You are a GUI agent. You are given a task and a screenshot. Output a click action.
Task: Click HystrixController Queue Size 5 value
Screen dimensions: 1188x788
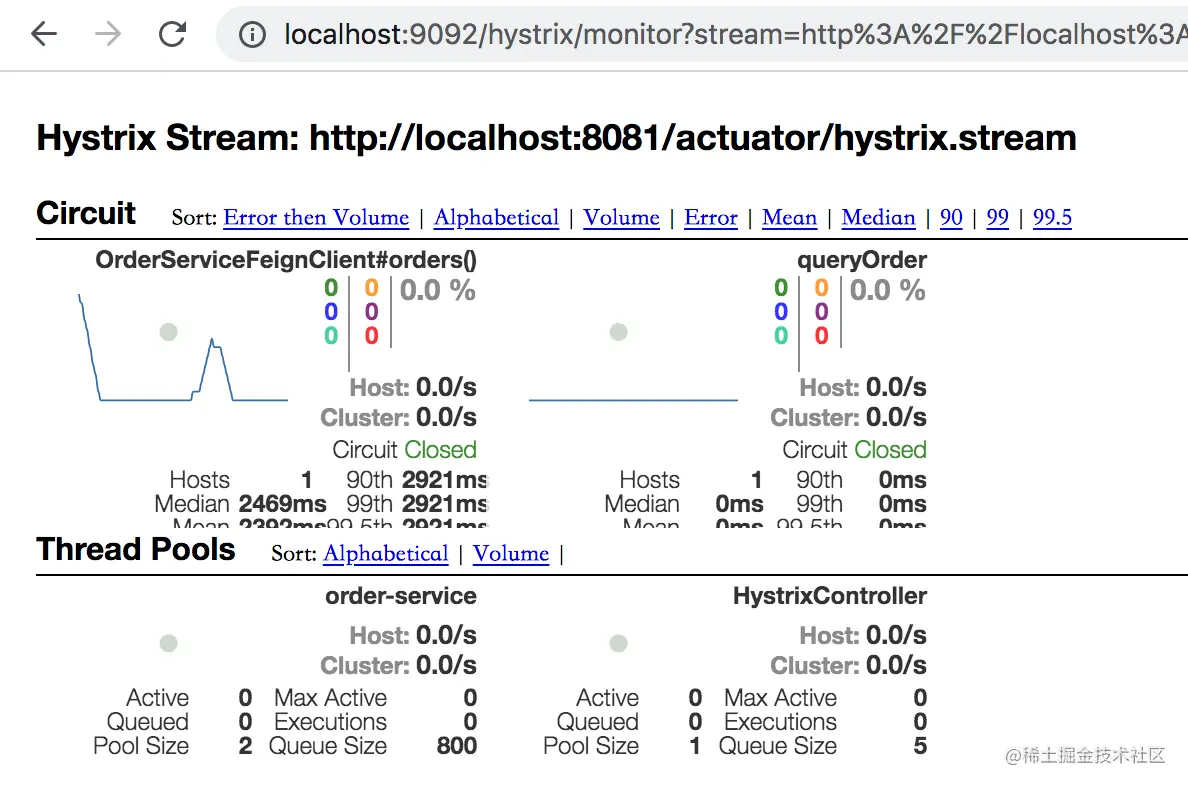(x=920, y=746)
